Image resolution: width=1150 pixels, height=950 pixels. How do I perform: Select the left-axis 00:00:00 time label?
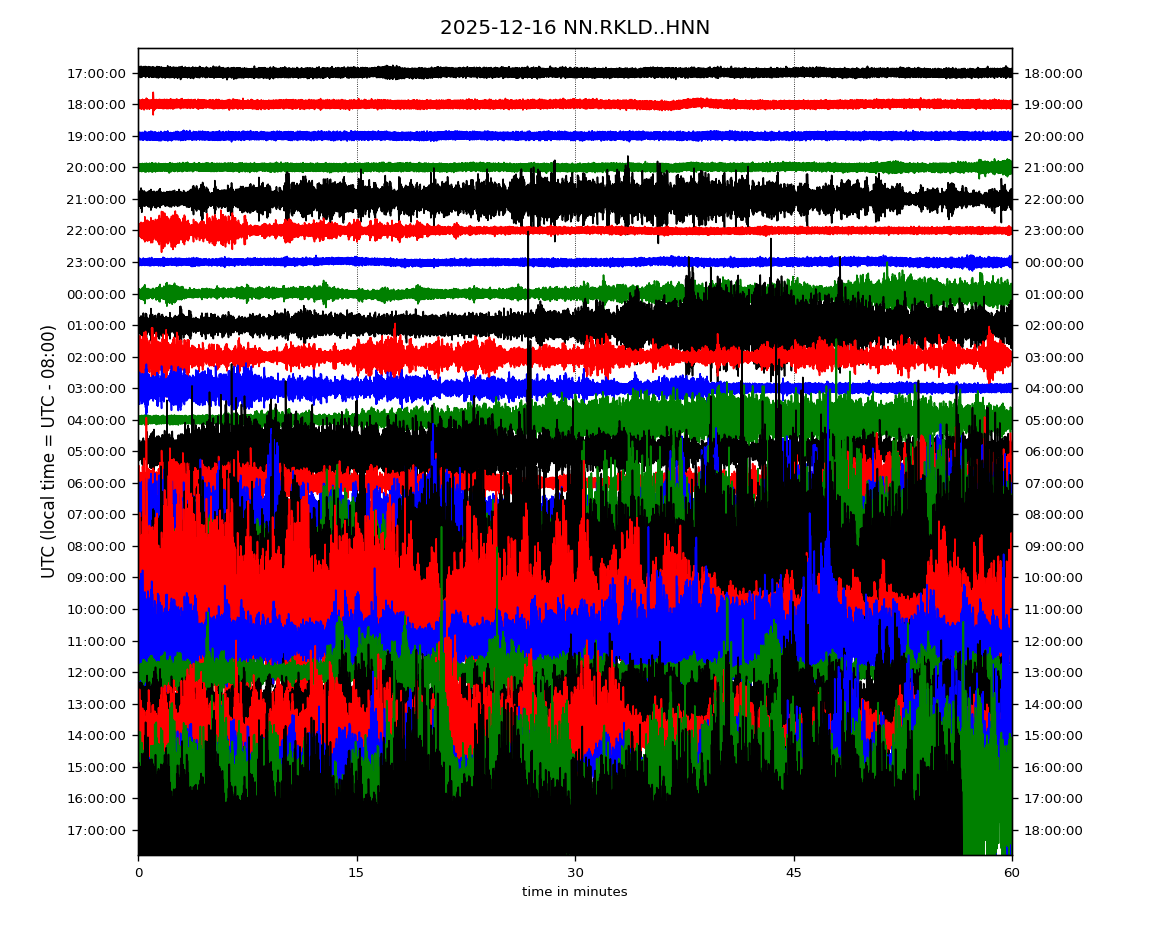pyautogui.click(x=96, y=294)
